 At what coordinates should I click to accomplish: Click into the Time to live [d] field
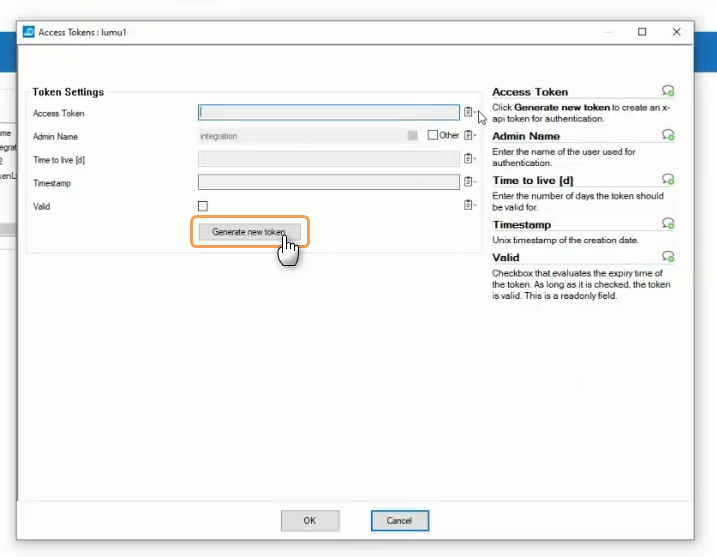coord(328,159)
